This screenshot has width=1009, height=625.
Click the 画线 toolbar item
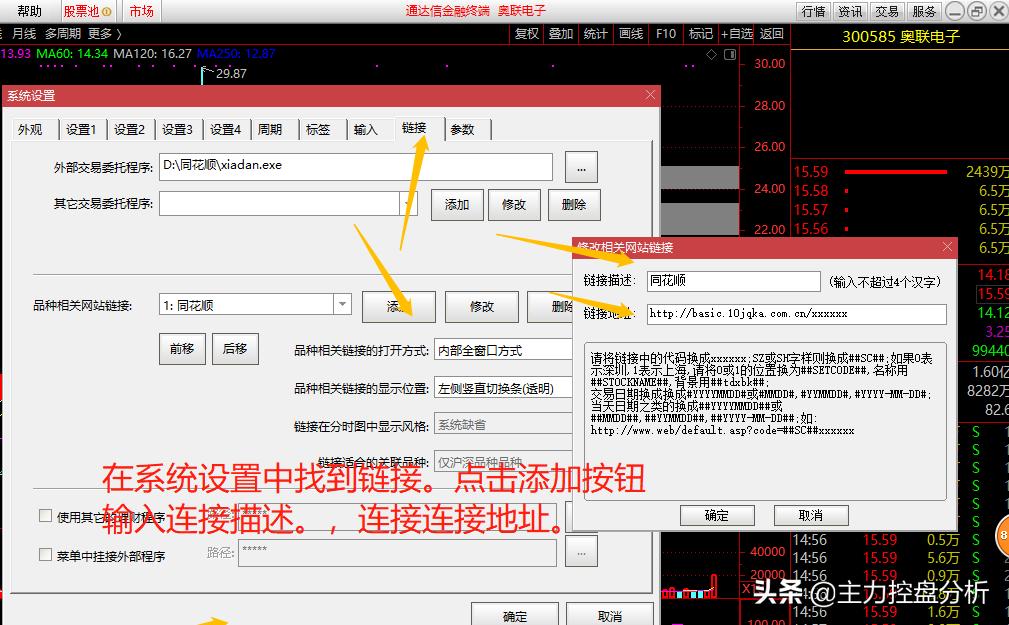tap(631, 33)
